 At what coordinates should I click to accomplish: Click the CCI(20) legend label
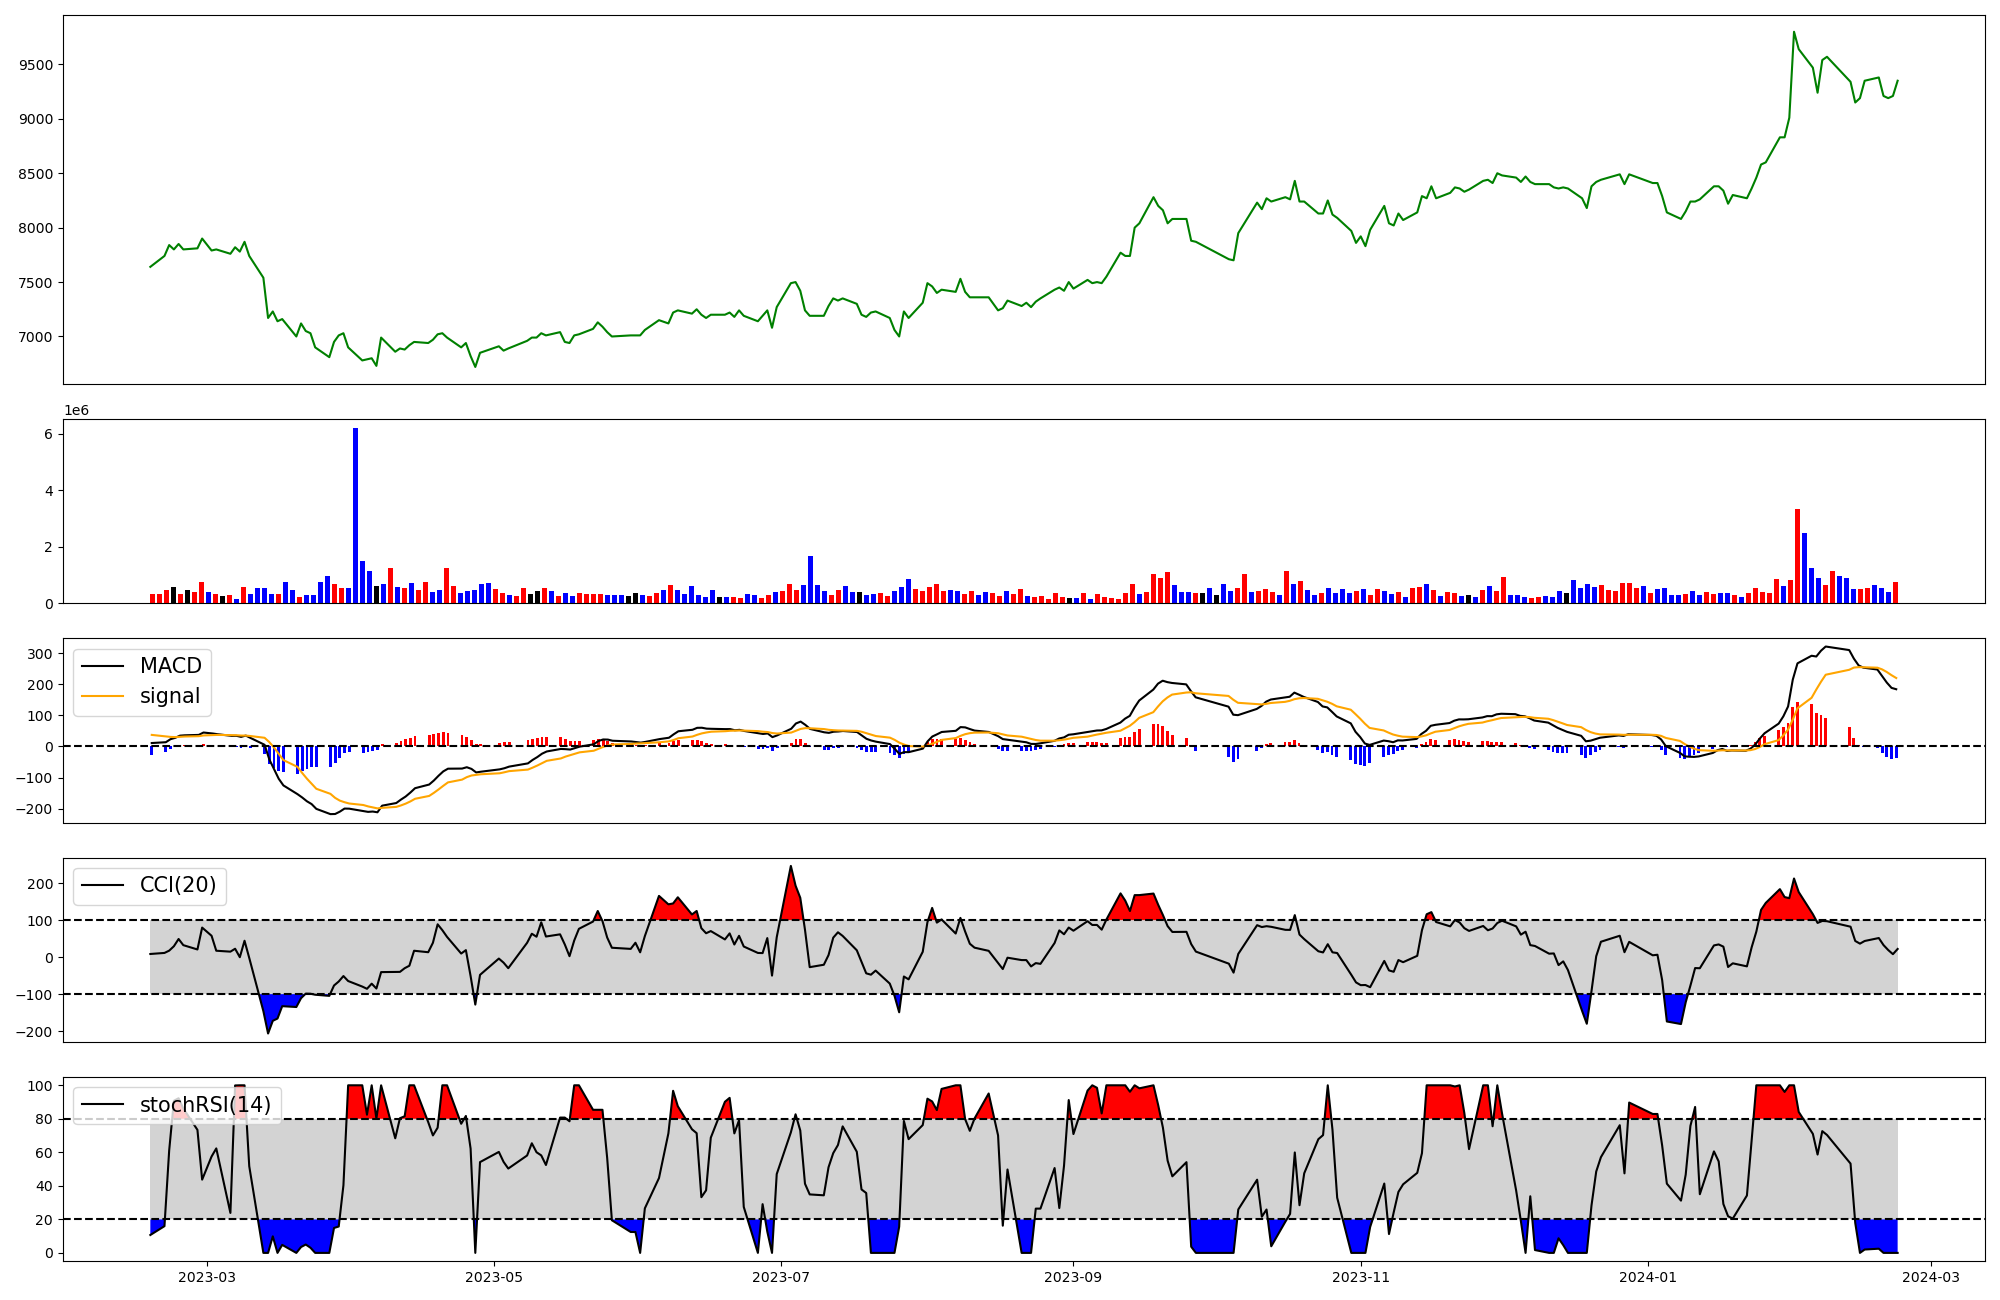178,885
